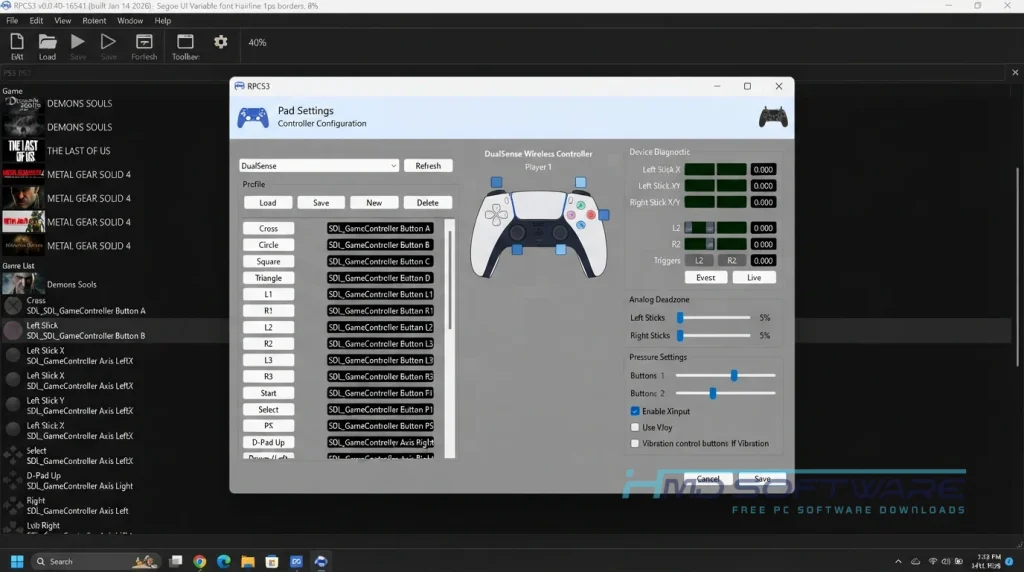Open the Help menu

[x=163, y=21]
